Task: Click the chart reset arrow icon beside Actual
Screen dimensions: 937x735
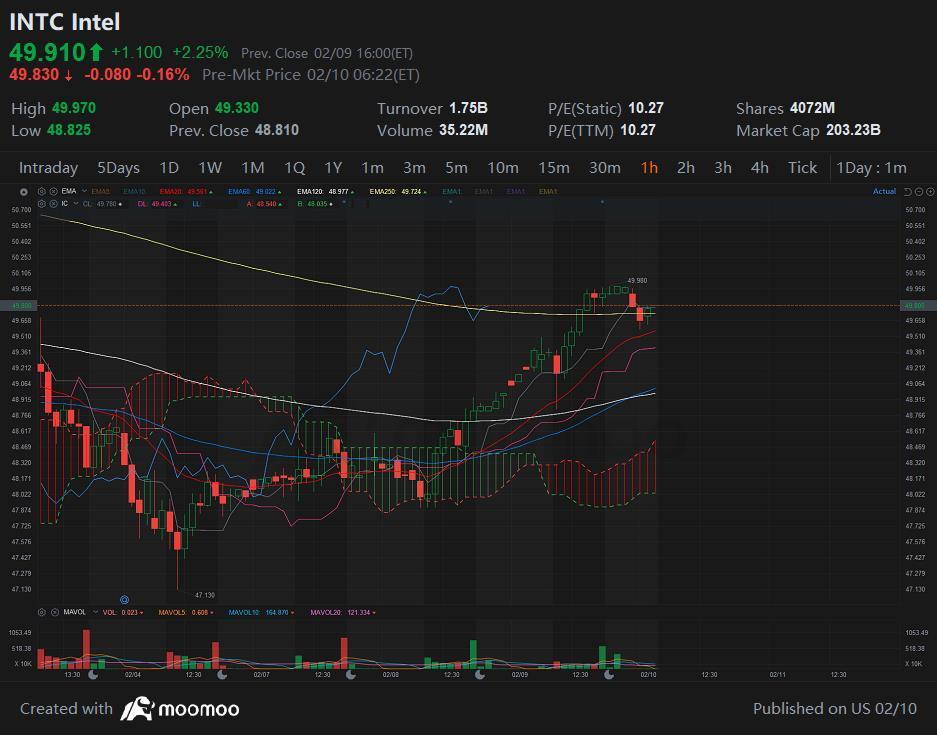Action: pos(908,191)
